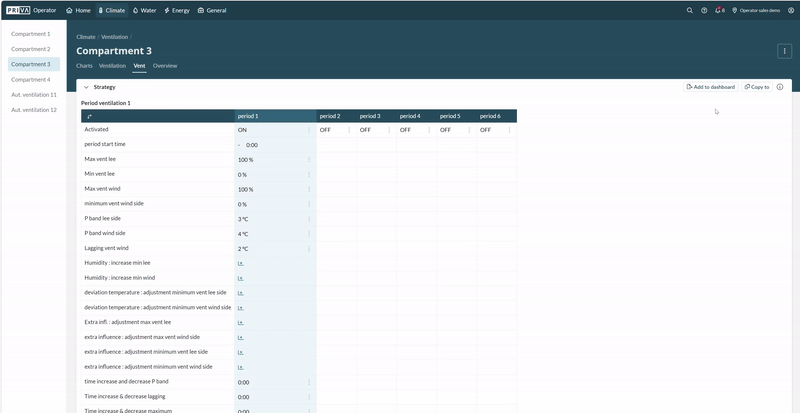Toggle period 3 Activated OFF value
Image resolution: width=800 pixels, height=413 pixels.
pos(365,130)
